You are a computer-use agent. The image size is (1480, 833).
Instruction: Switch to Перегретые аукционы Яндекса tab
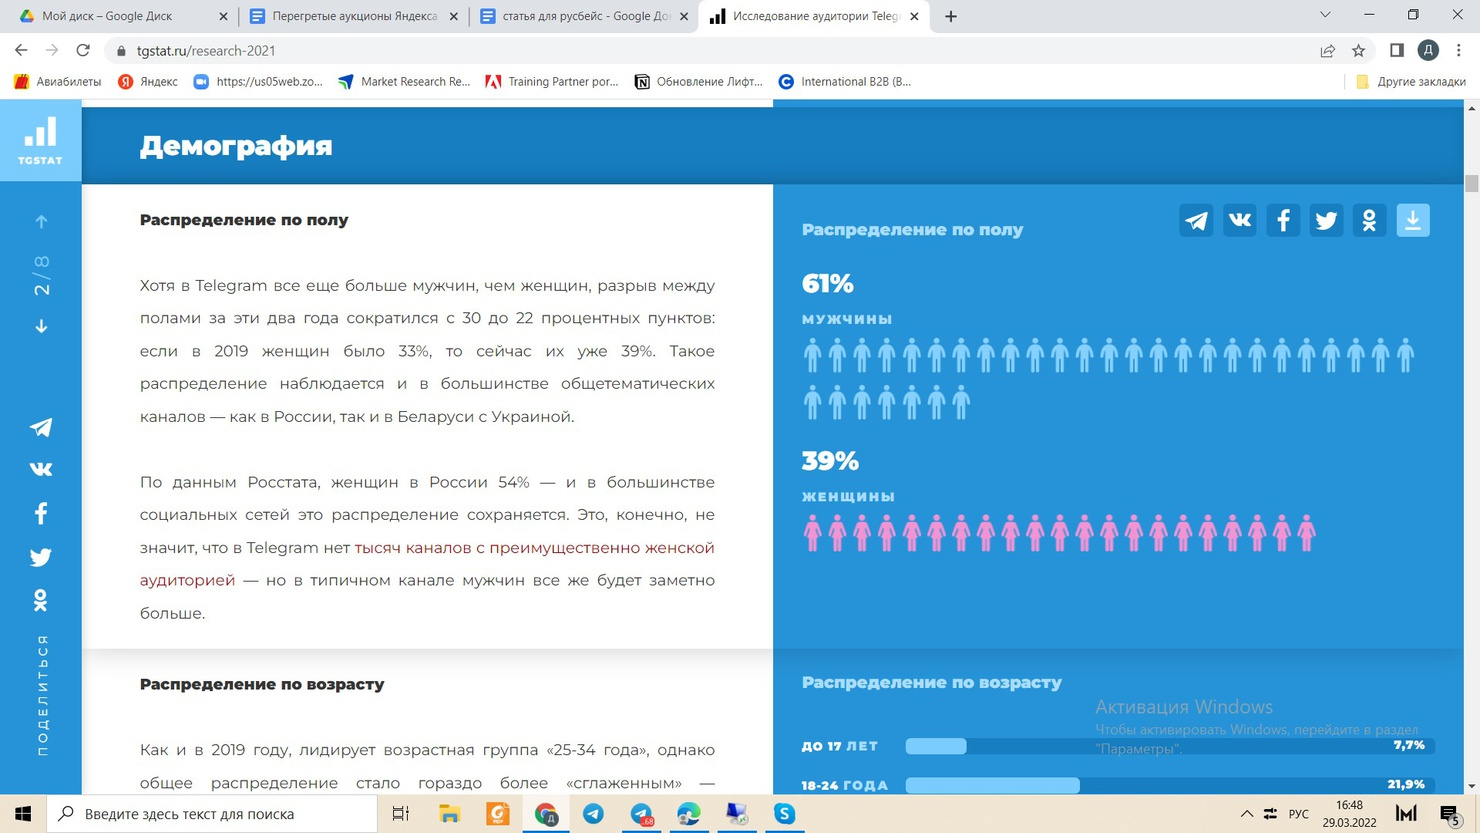tap(352, 16)
